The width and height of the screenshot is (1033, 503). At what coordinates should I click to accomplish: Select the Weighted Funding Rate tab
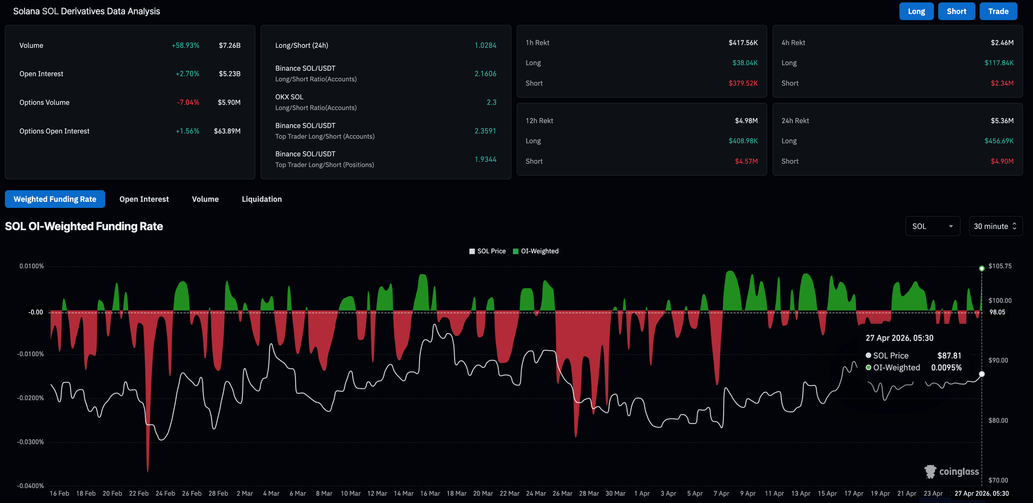click(55, 199)
